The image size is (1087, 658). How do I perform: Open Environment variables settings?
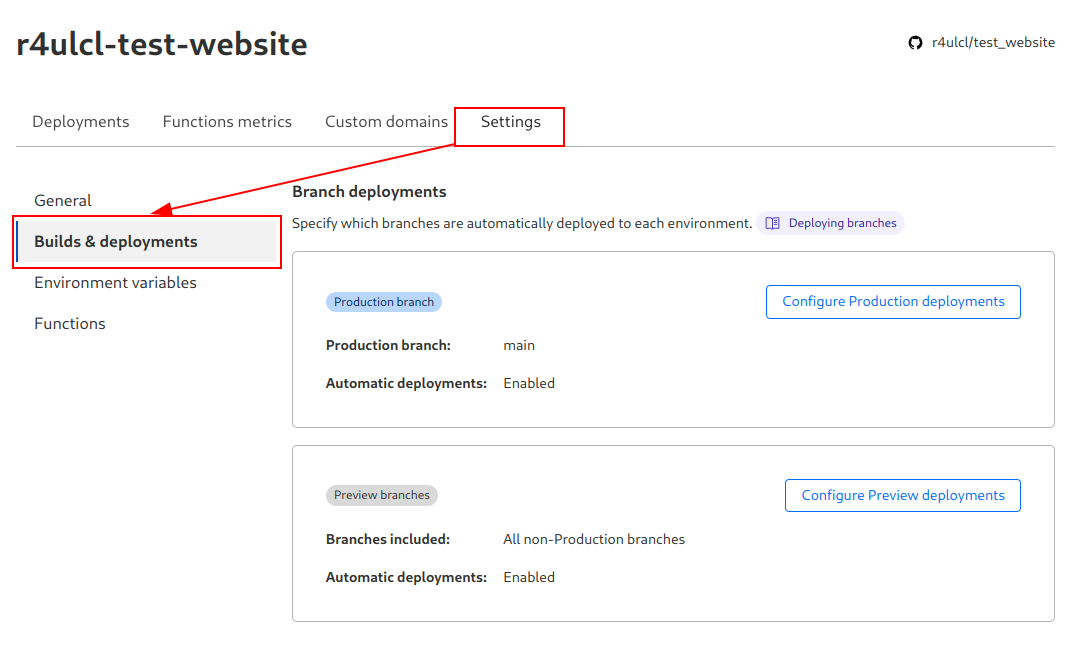click(114, 282)
